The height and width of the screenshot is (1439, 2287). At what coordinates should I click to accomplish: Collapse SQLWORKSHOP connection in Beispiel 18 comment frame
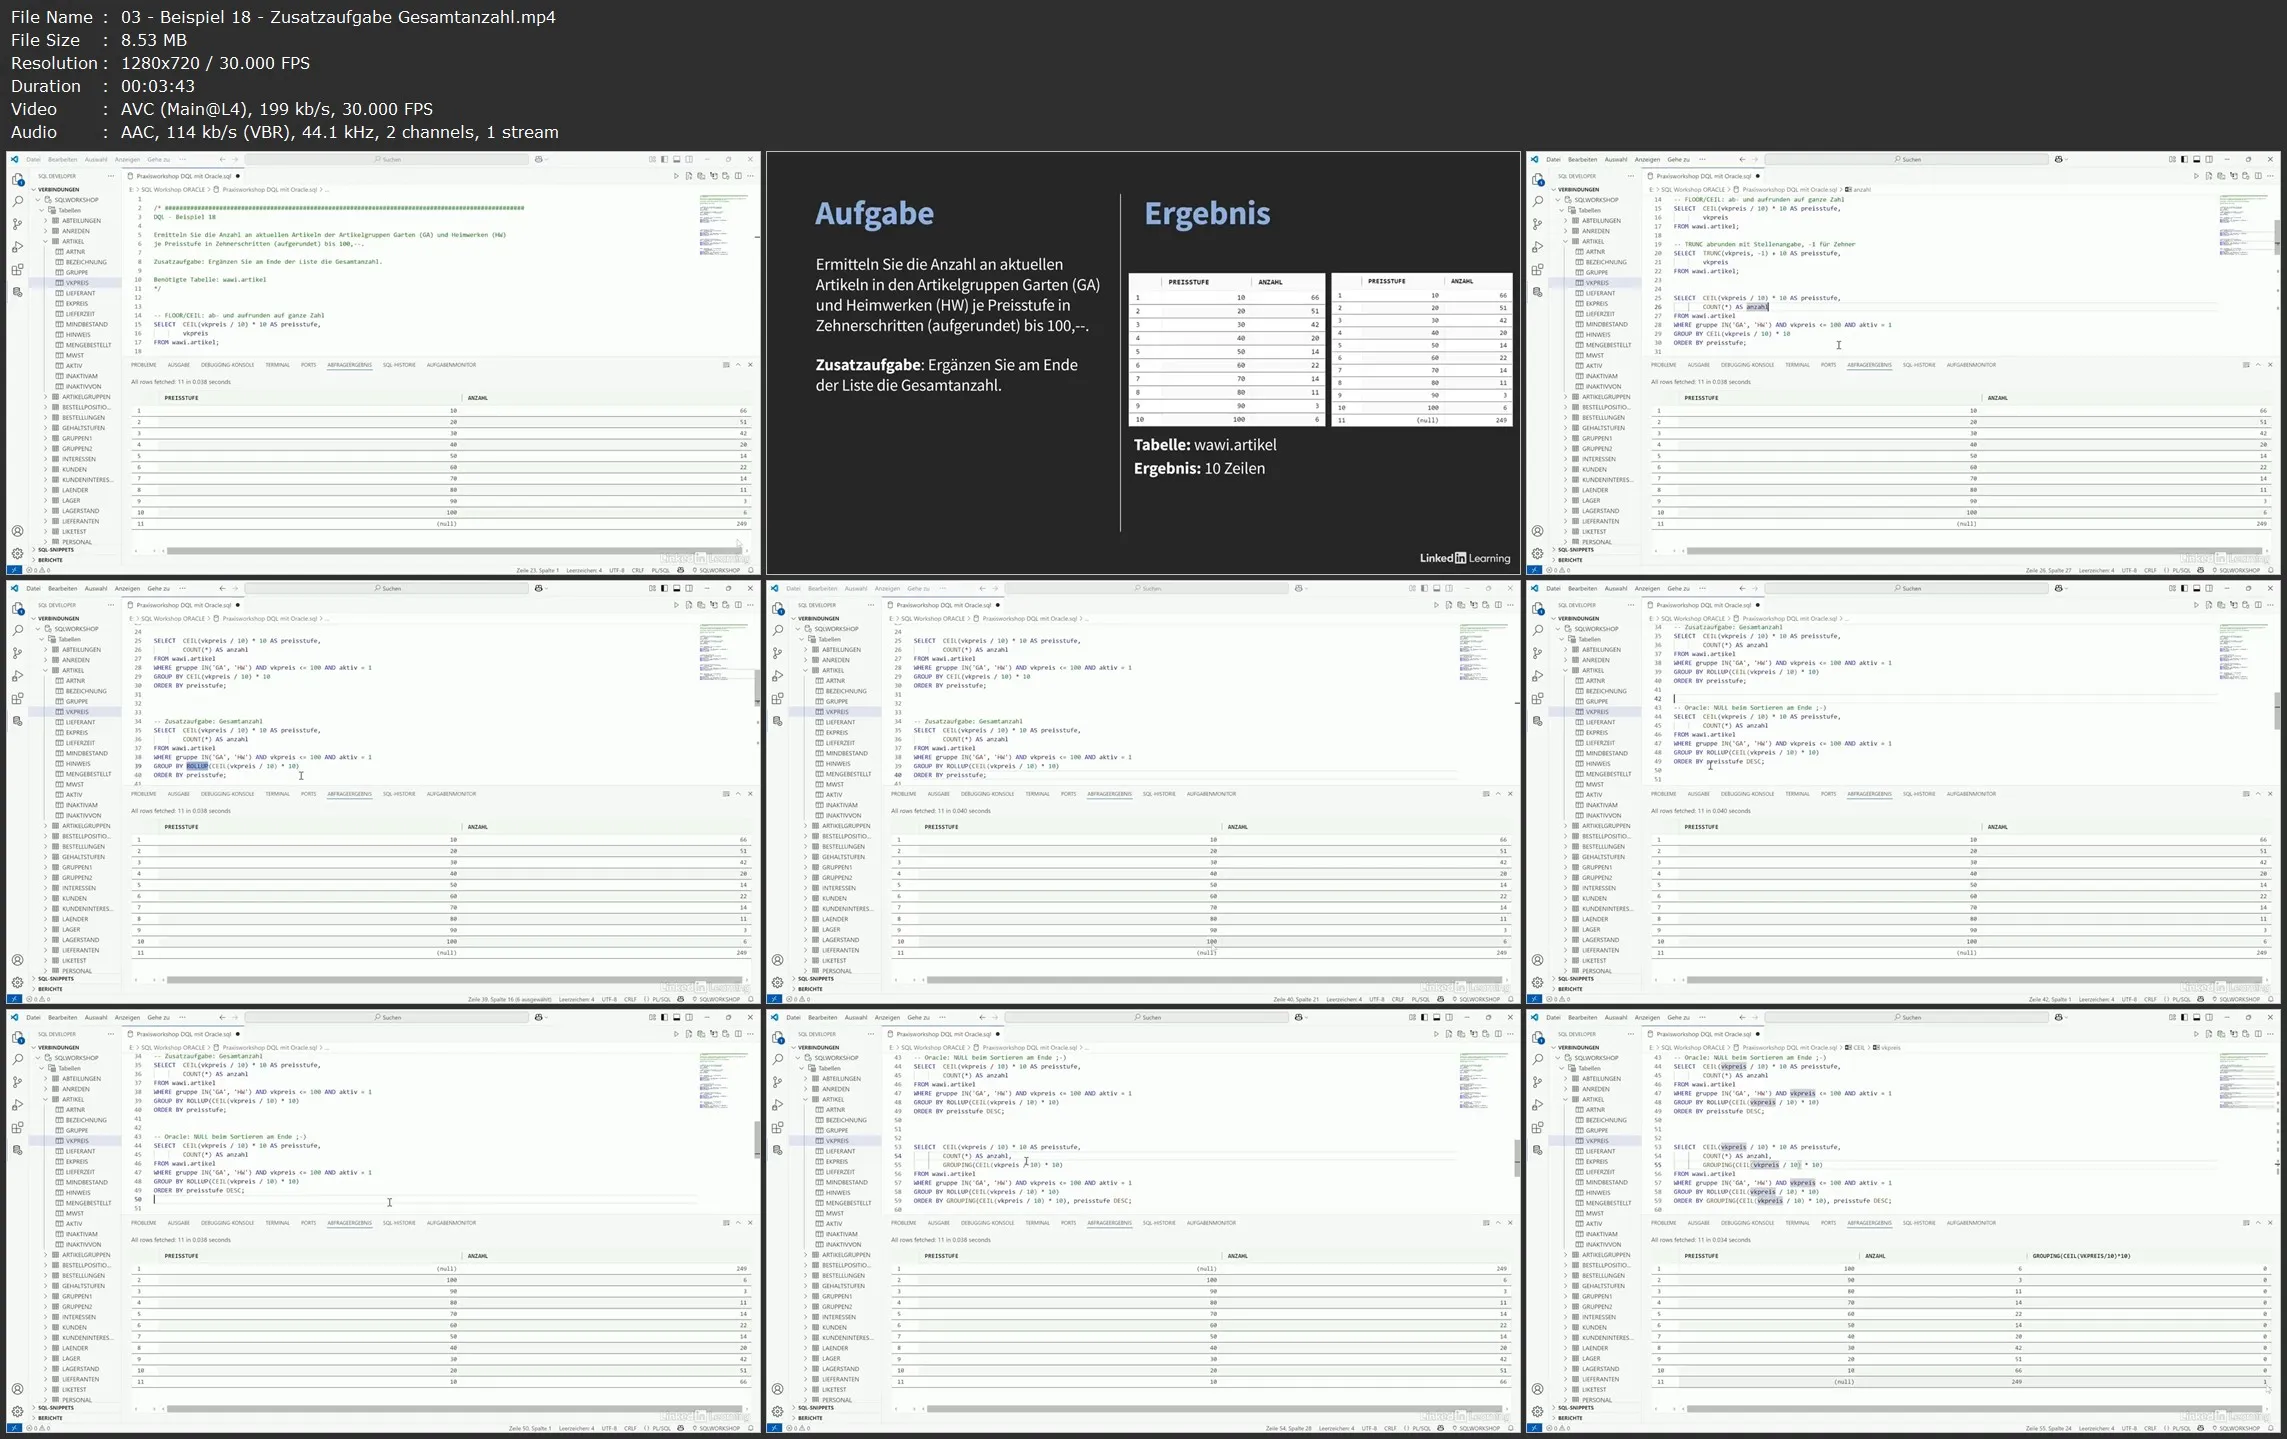40,200
